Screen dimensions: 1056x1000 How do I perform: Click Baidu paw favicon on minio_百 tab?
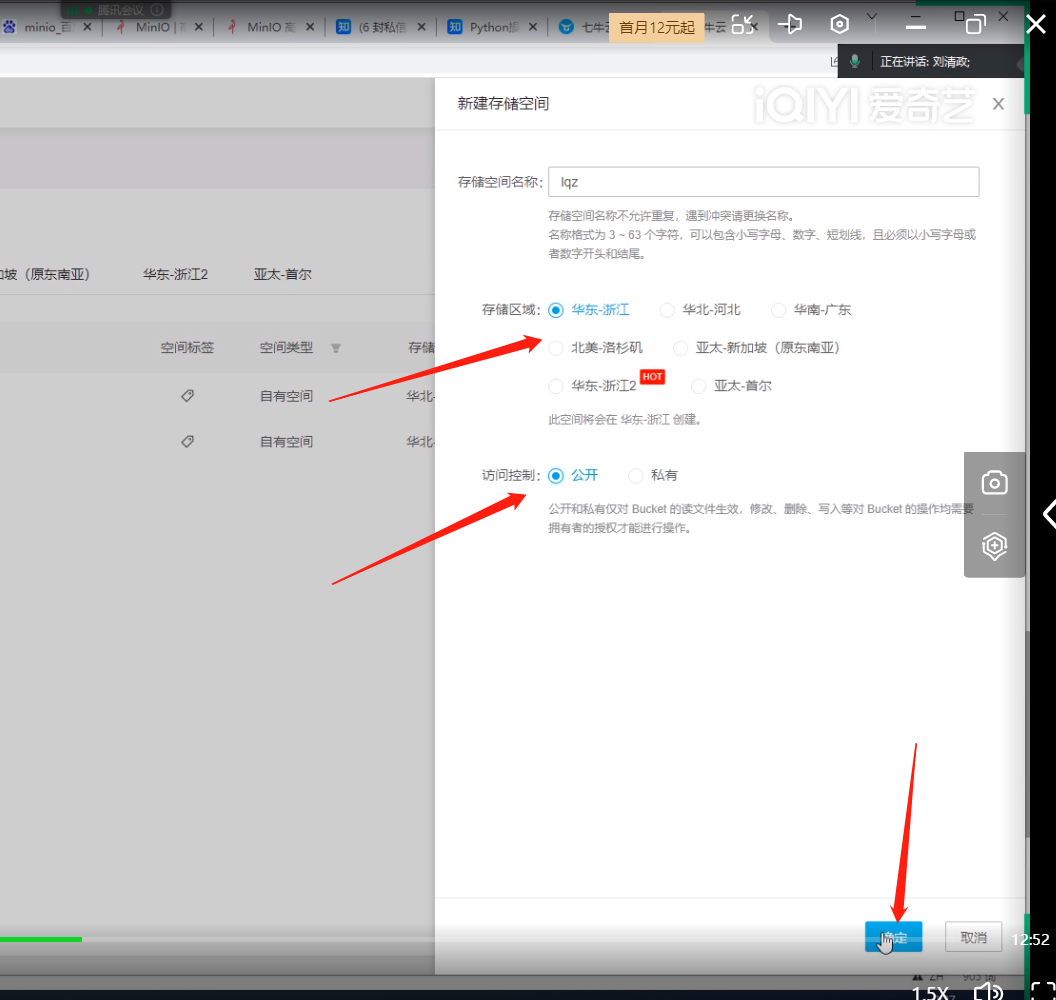[9, 27]
